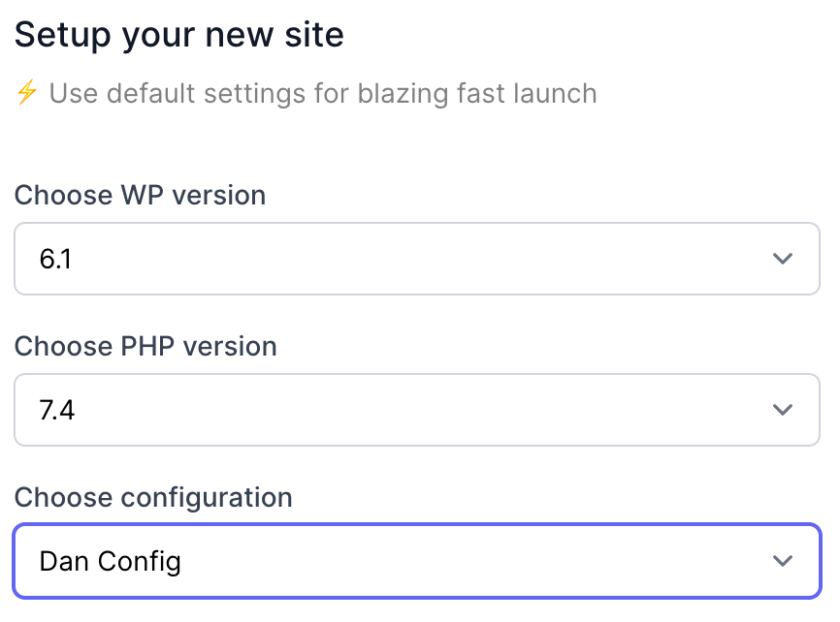Open the Choose configuration dropdown
The height and width of the screenshot is (622, 840).
pyautogui.click(x=417, y=561)
